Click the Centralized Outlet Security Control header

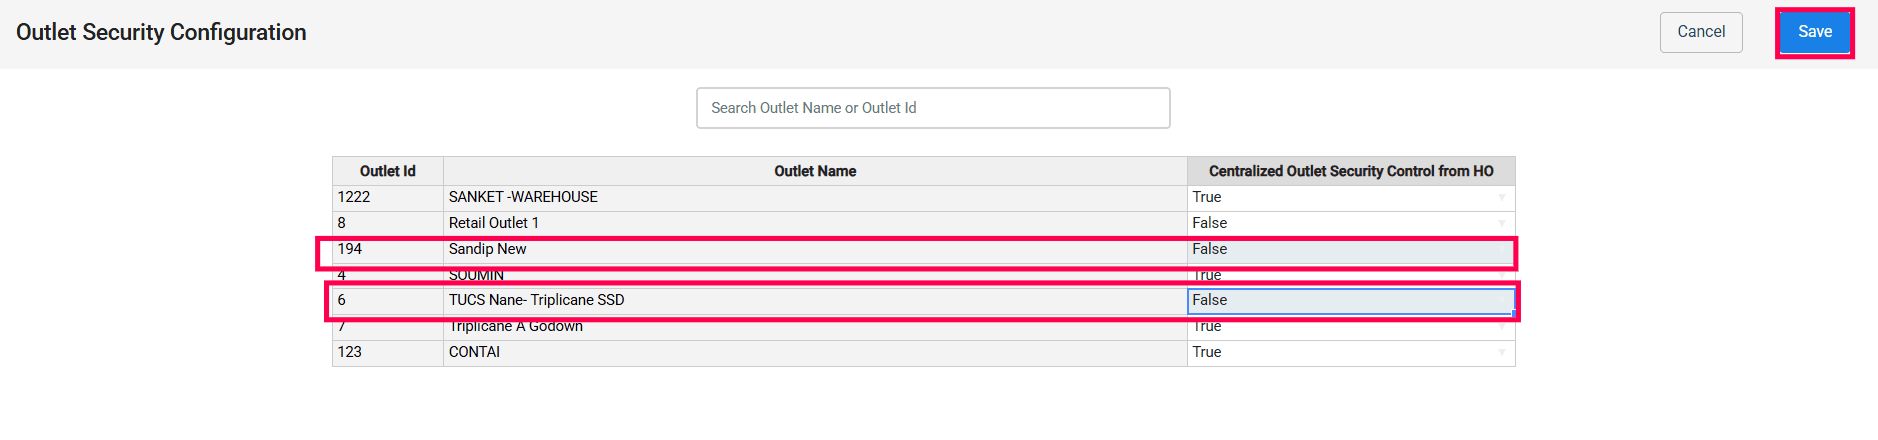coord(1350,172)
